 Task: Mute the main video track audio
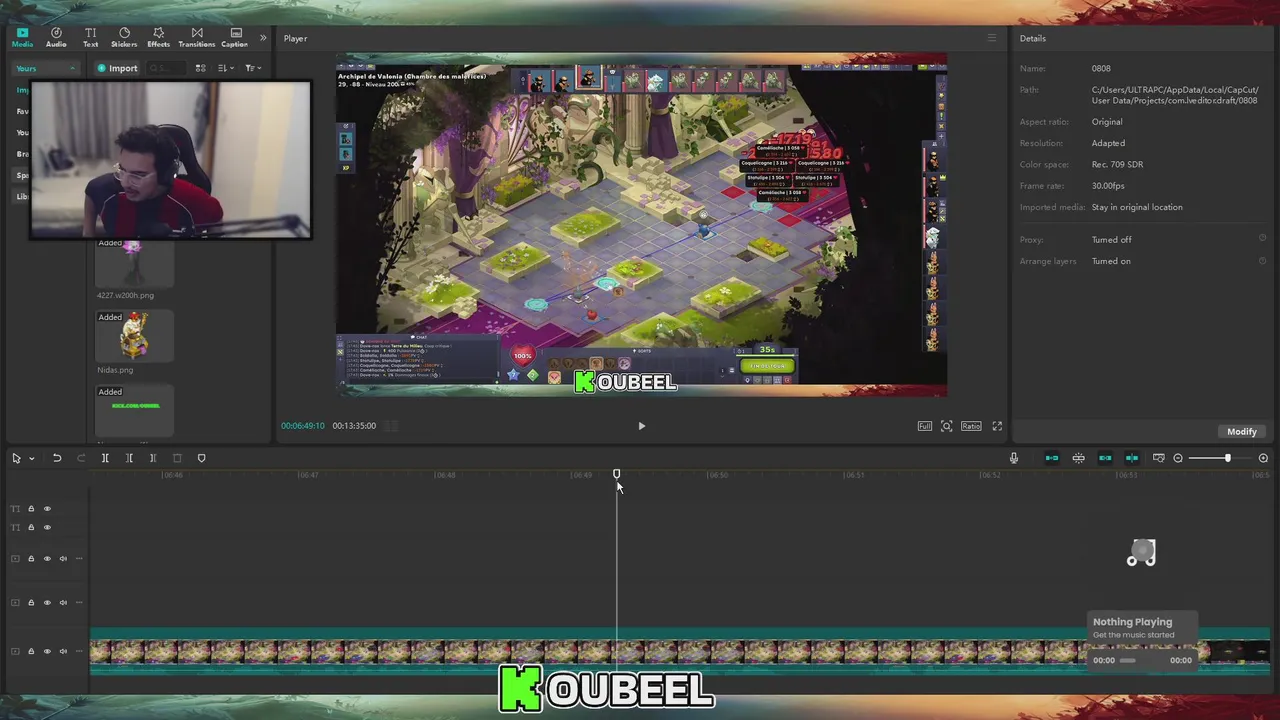tap(63, 651)
